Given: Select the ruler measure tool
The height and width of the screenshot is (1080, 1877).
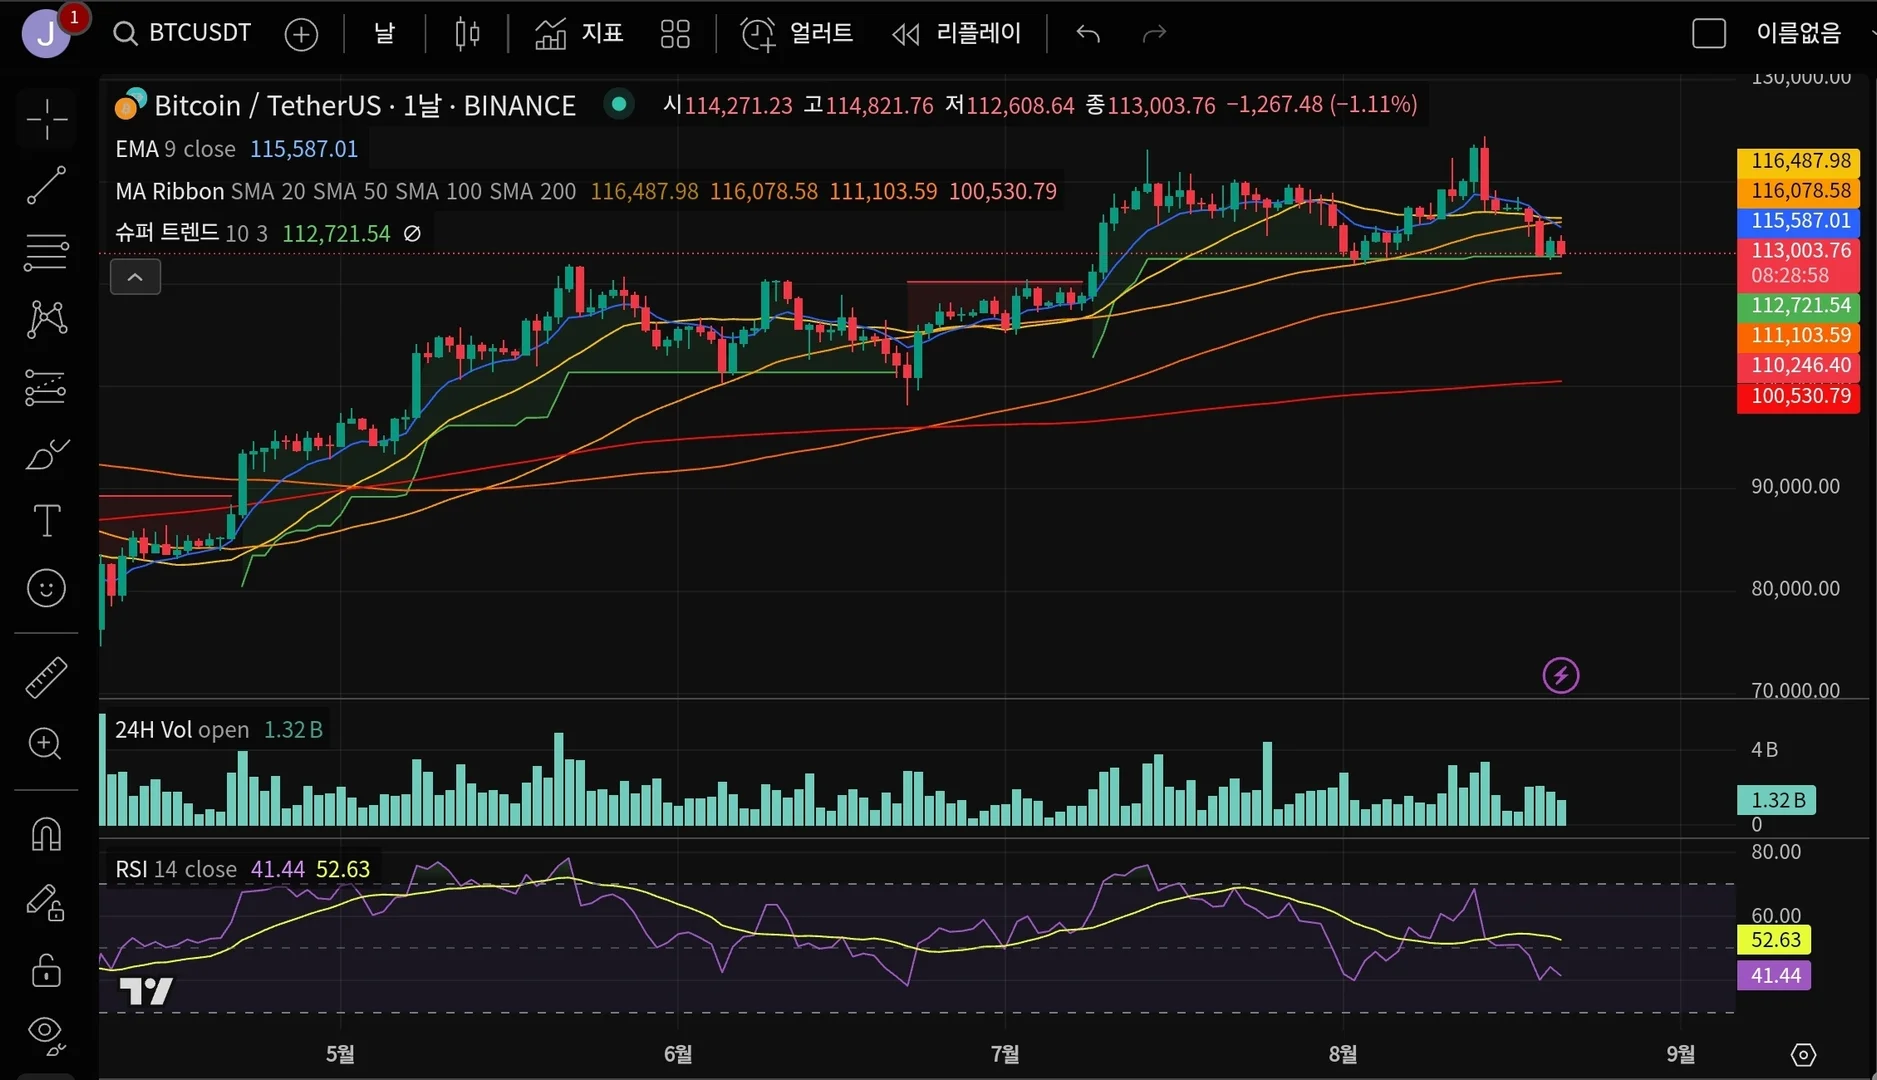Looking at the screenshot, I should pos(46,677).
